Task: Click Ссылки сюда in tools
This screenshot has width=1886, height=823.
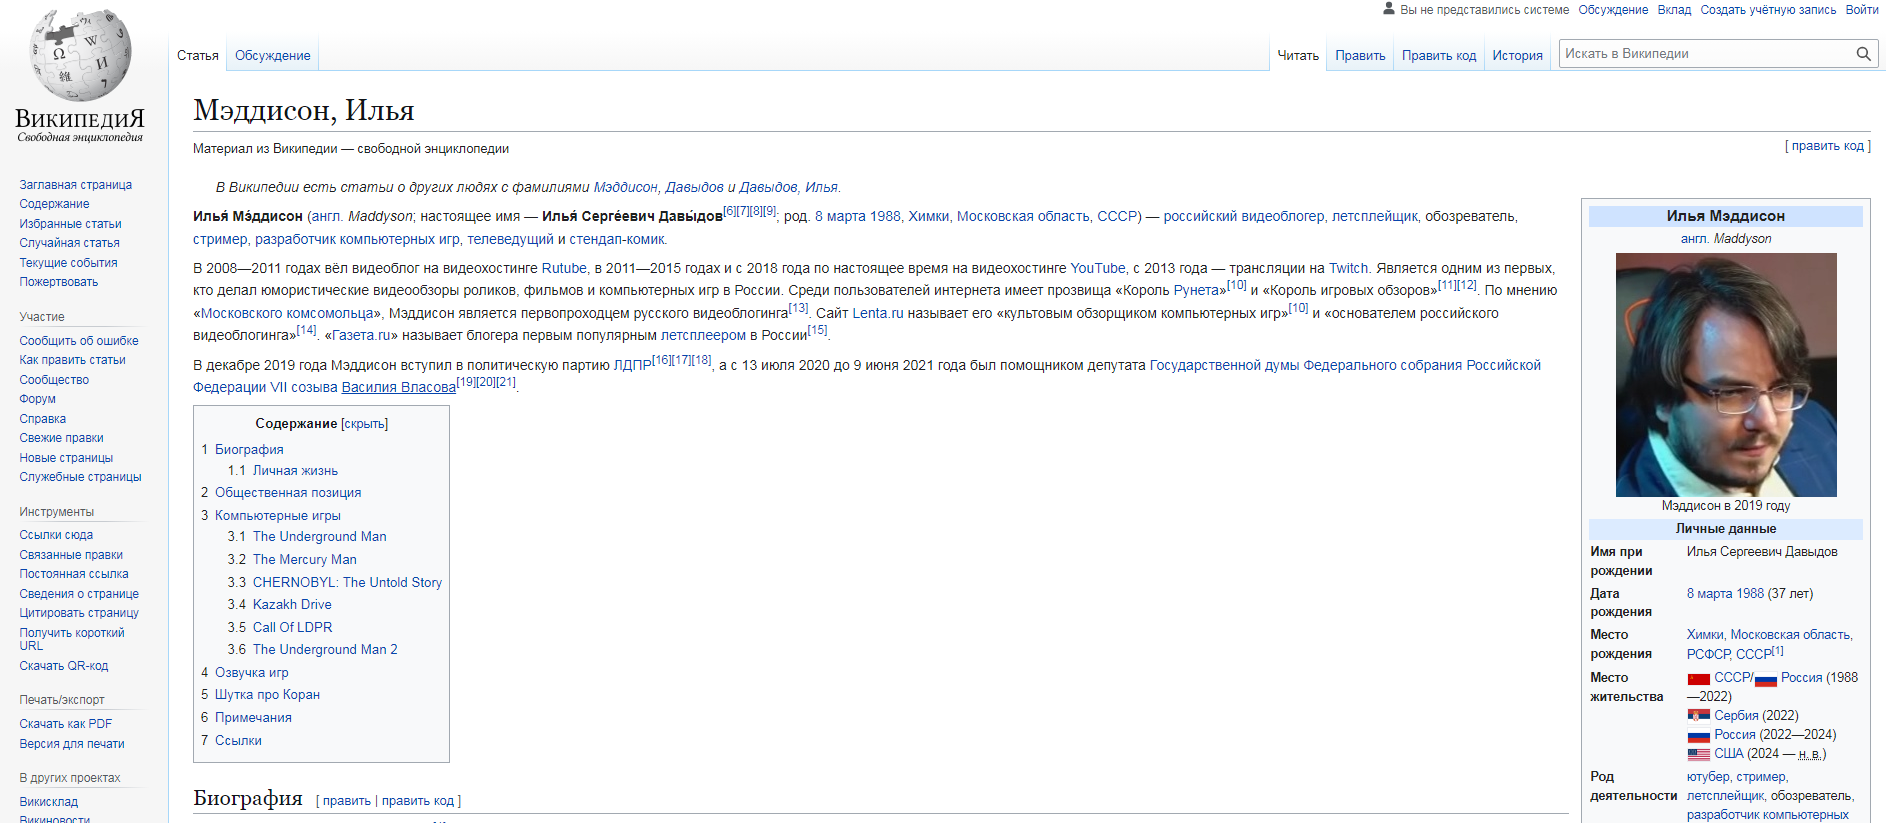Action: (x=56, y=535)
